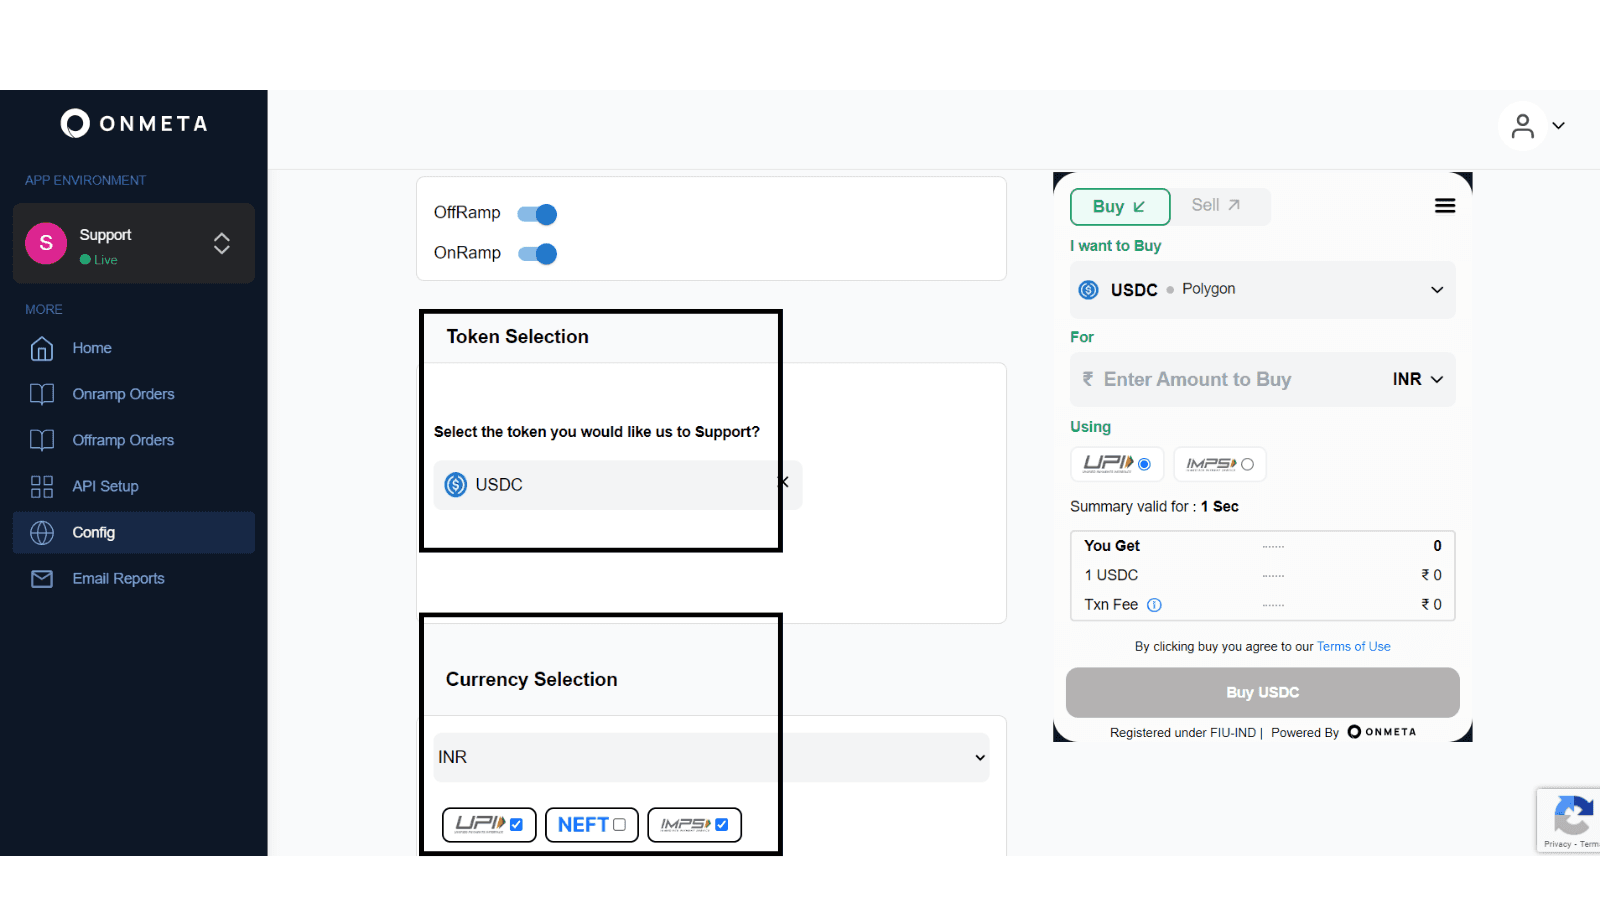Viewport: 1600px width, 900px height.
Task: Open the USDC Polygon token dropdown
Action: [x=1262, y=290]
